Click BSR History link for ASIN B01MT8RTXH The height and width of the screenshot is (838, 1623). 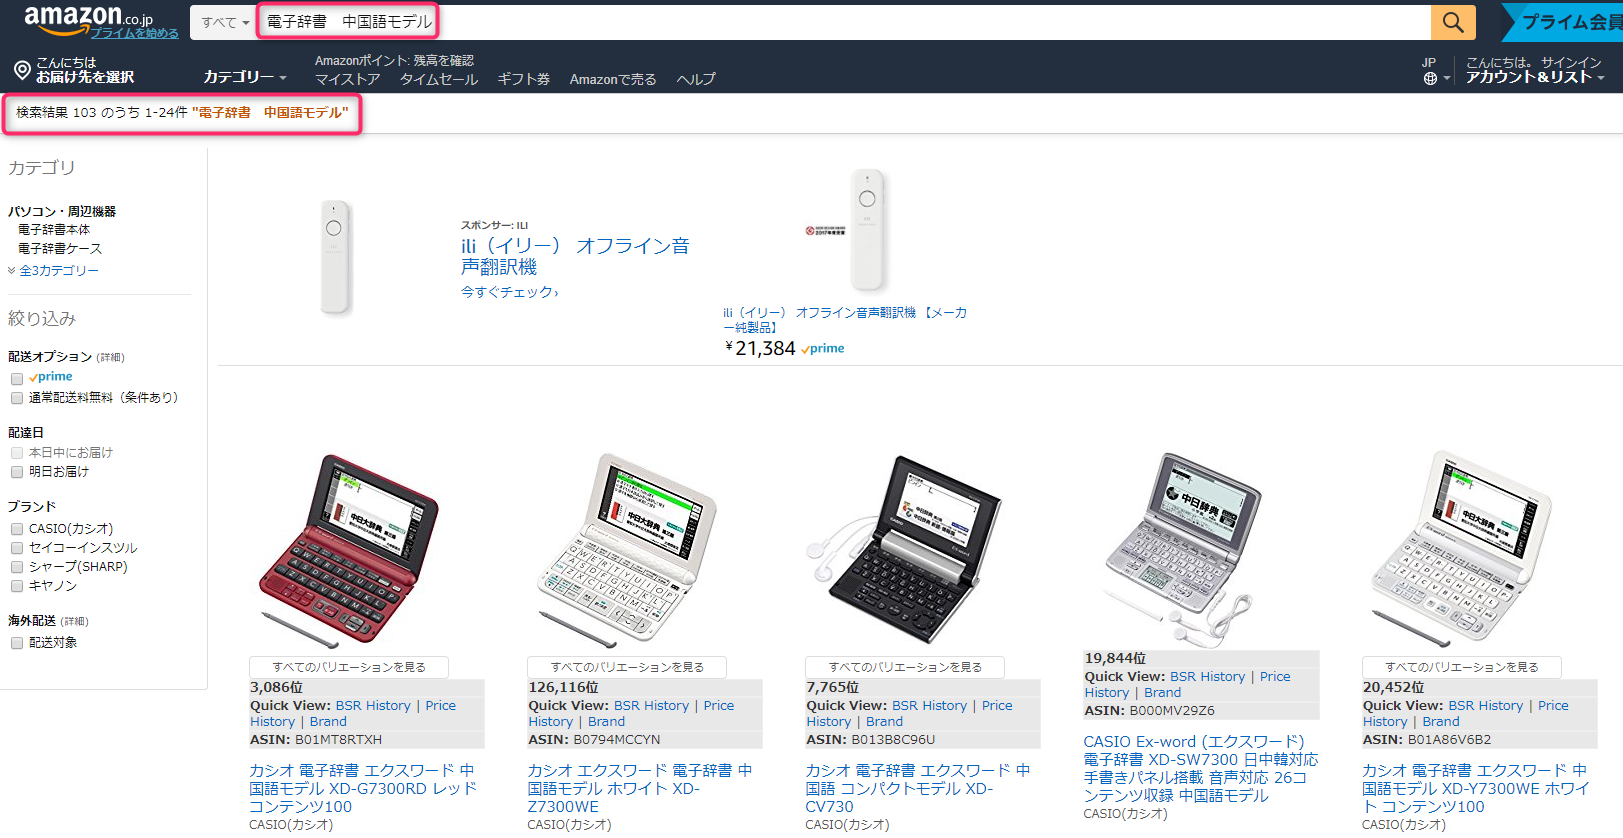[x=373, y=705]
